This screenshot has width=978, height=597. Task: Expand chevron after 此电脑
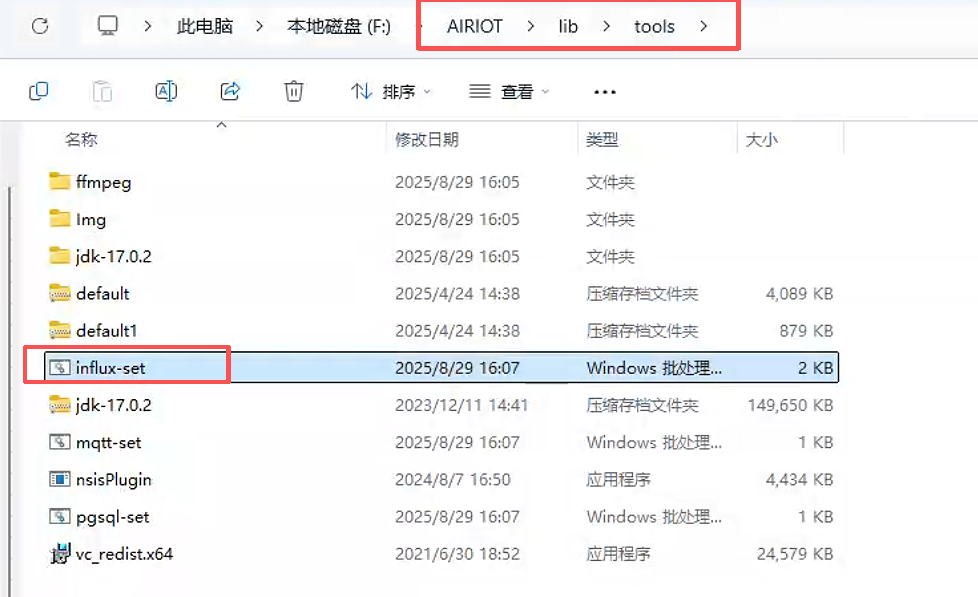tap(259, 26)
